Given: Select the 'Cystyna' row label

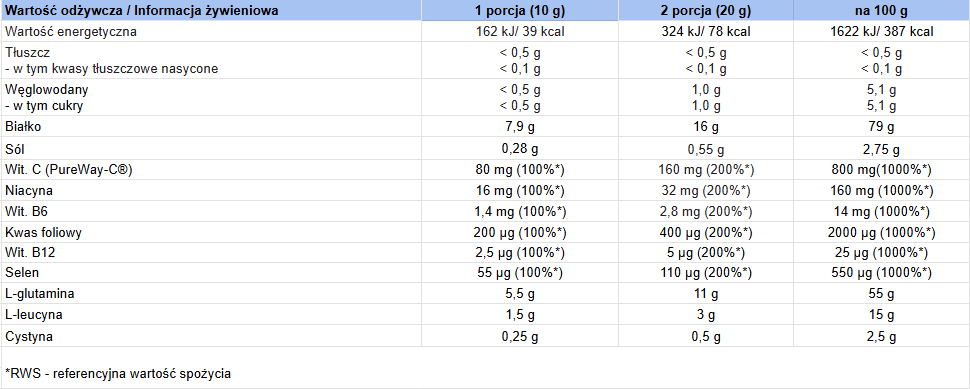Looking at the screenshot, I should [28, 337].
